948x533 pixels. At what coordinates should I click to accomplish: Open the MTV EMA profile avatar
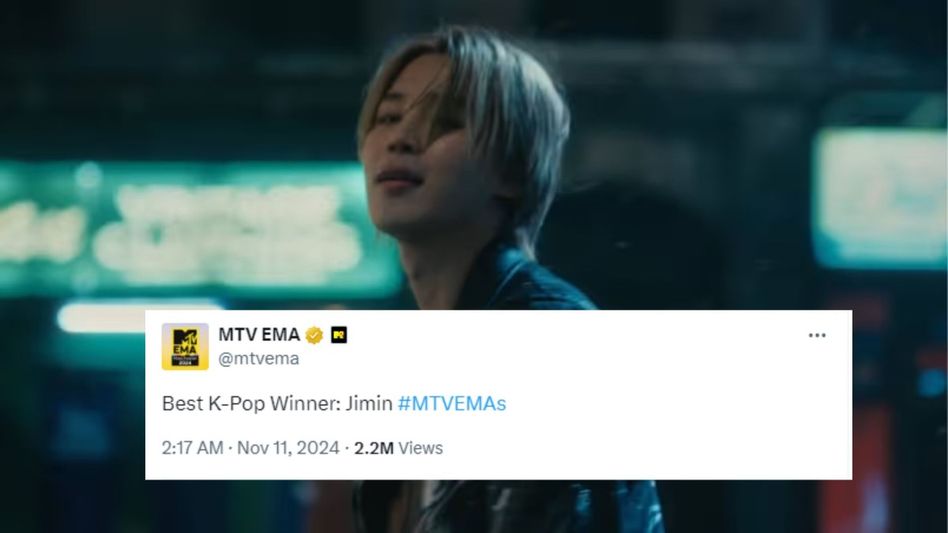point(185,346)
